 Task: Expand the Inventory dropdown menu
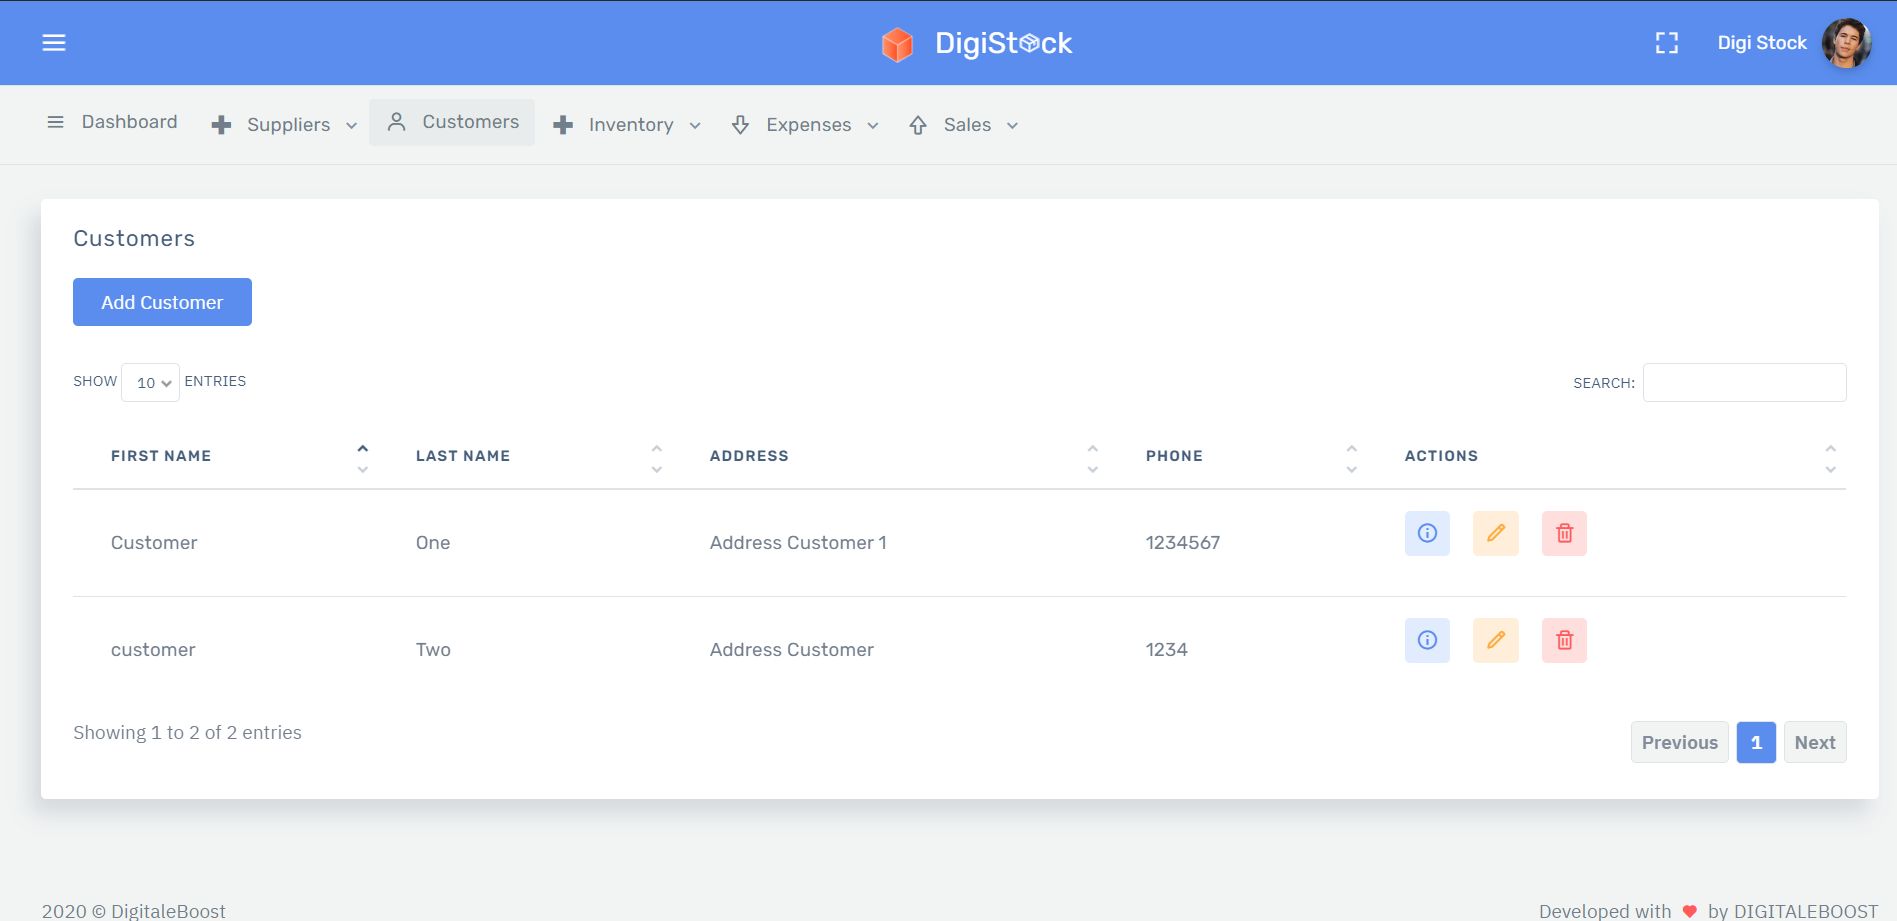pyautogui.click(x=628, y=125)
